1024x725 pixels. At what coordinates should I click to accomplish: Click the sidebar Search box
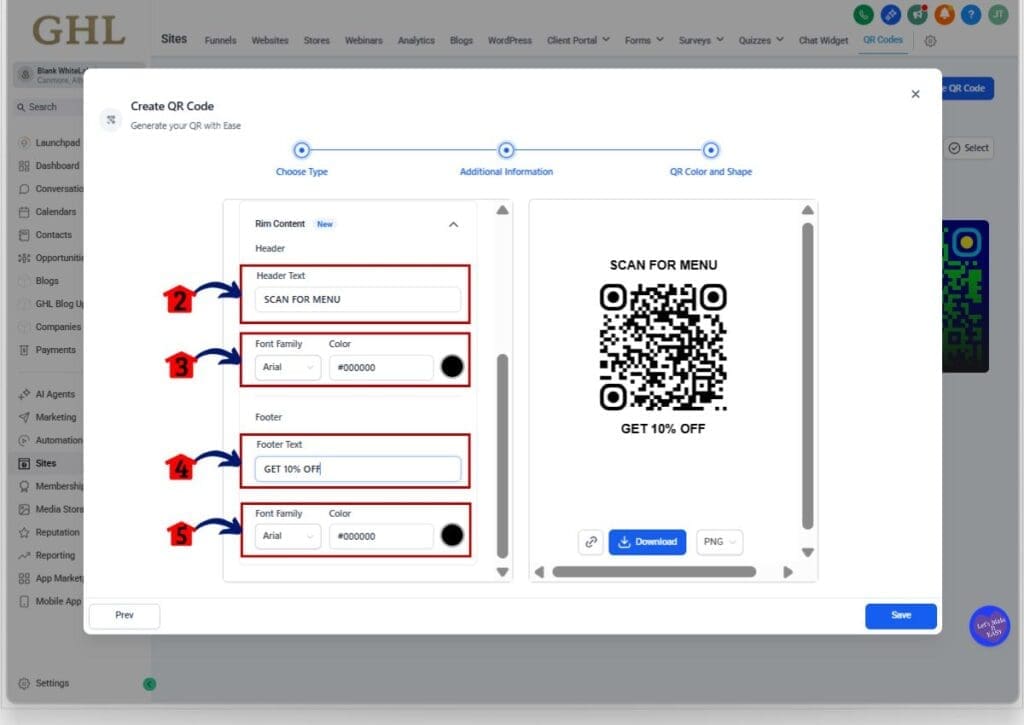pyautogui.click(x=48, y=107)
